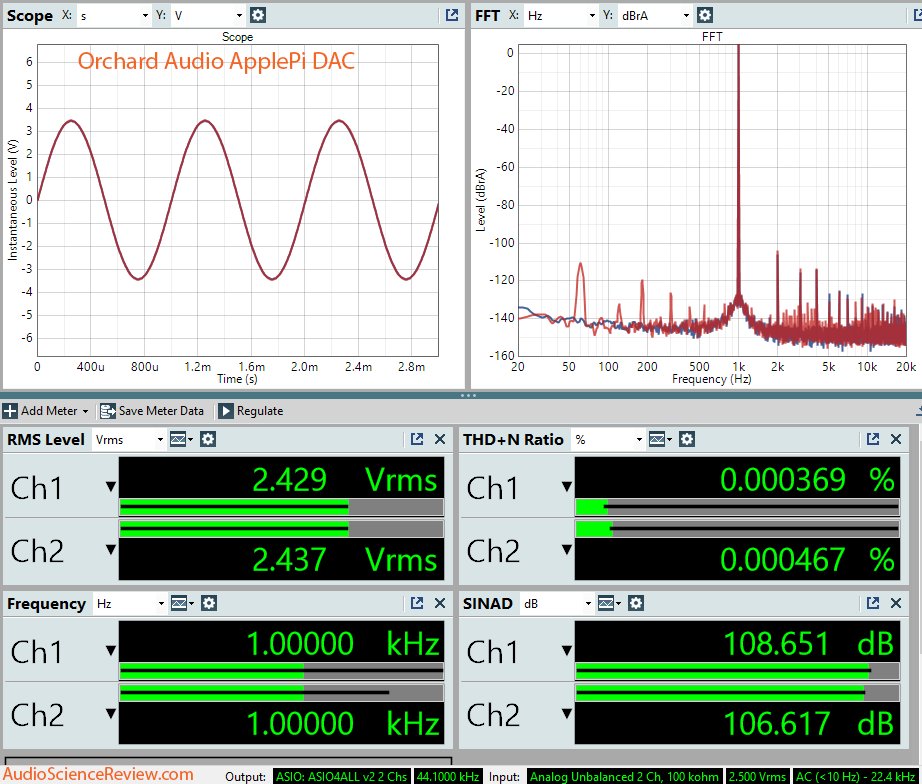The height and width of the screenshot is (784, 922).
Task: Click output ASIO4ALL v2 2 Chs status
Action: 342,776
